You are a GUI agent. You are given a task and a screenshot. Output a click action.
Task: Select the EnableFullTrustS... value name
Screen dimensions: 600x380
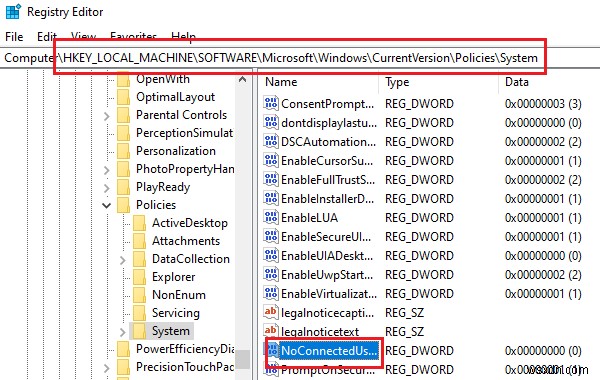(328, 179)
